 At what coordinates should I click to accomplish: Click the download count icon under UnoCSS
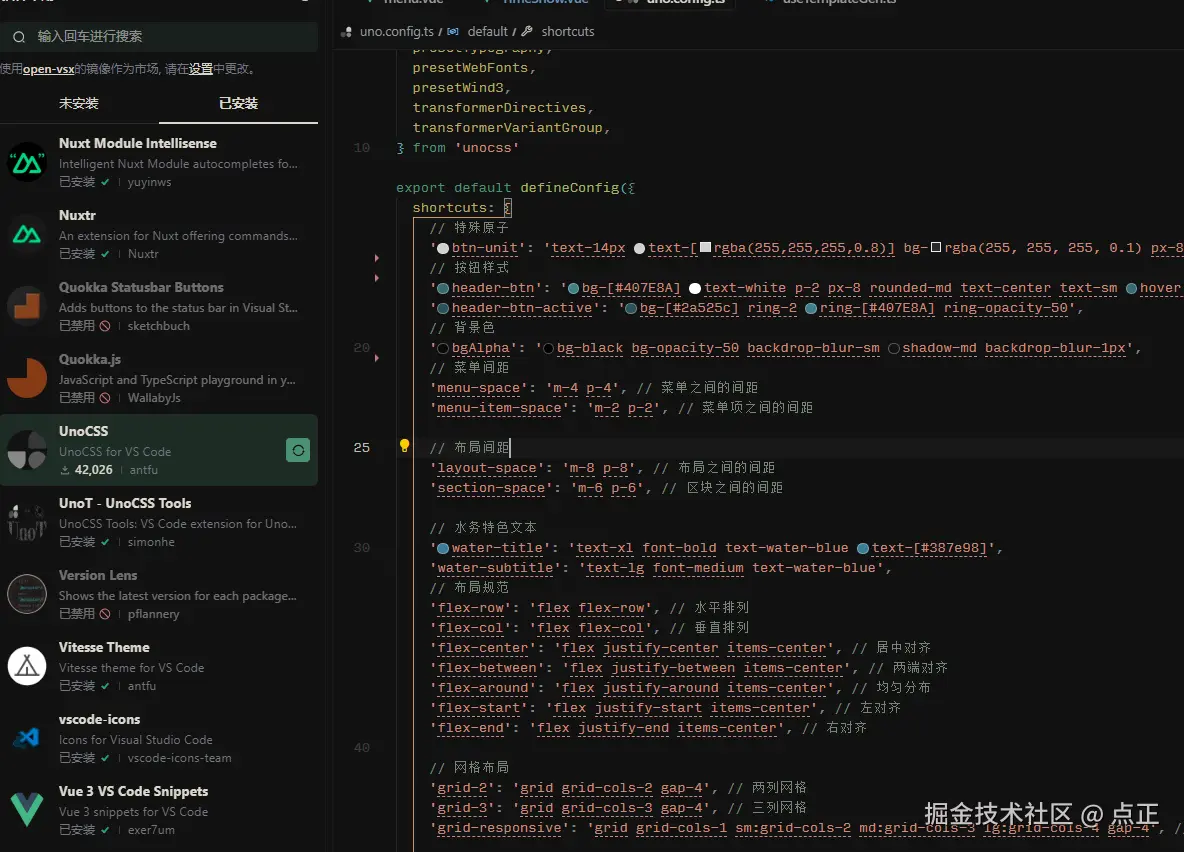65,470
